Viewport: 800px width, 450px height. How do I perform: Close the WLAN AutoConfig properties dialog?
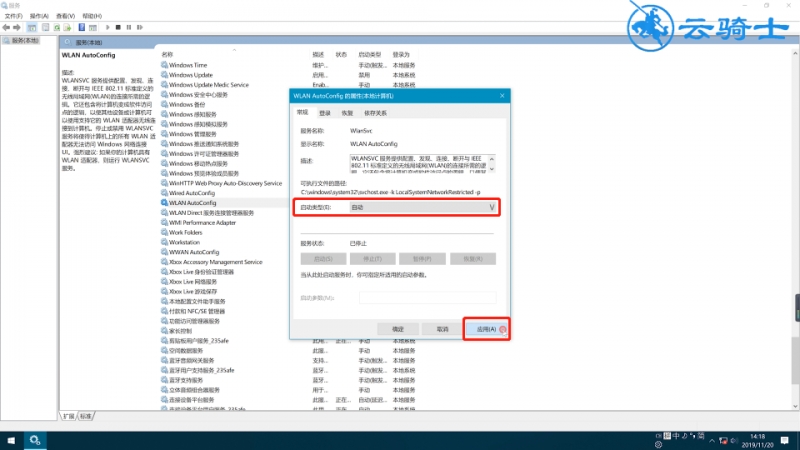point(502,95)
